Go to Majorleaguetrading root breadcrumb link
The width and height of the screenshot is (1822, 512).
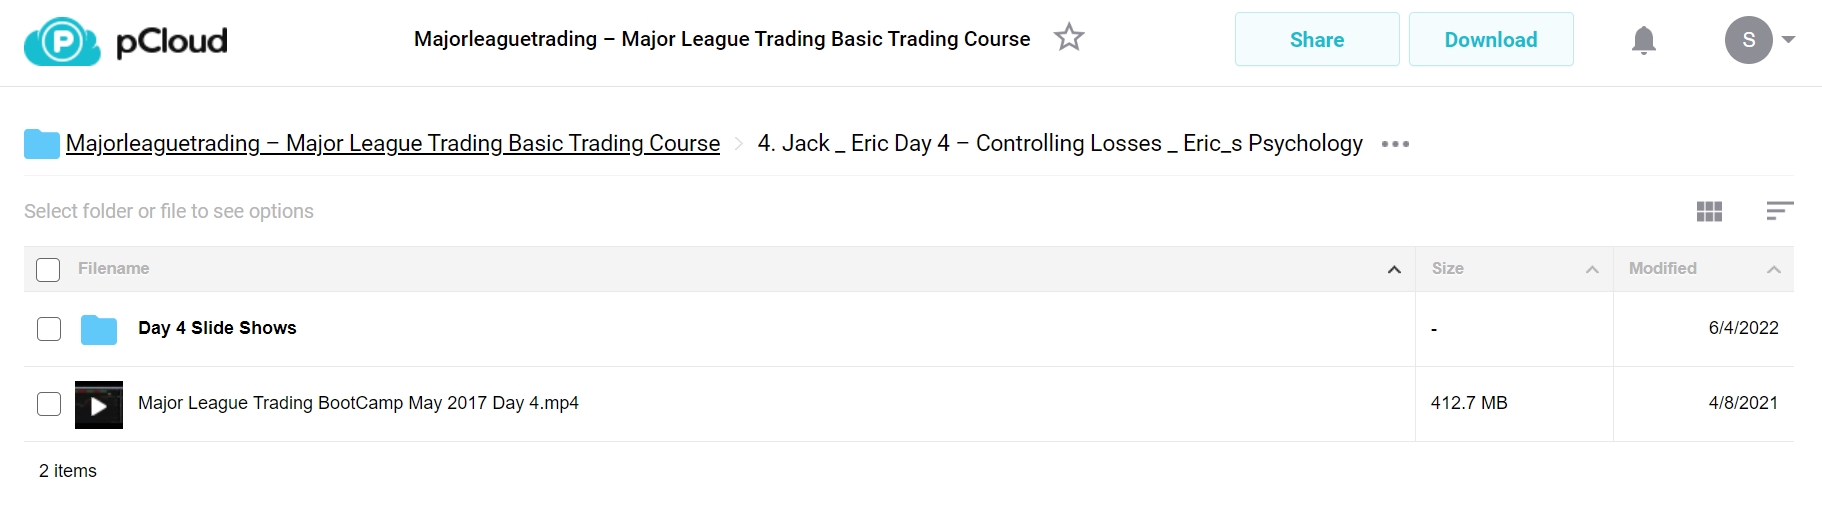click(393, 144)
